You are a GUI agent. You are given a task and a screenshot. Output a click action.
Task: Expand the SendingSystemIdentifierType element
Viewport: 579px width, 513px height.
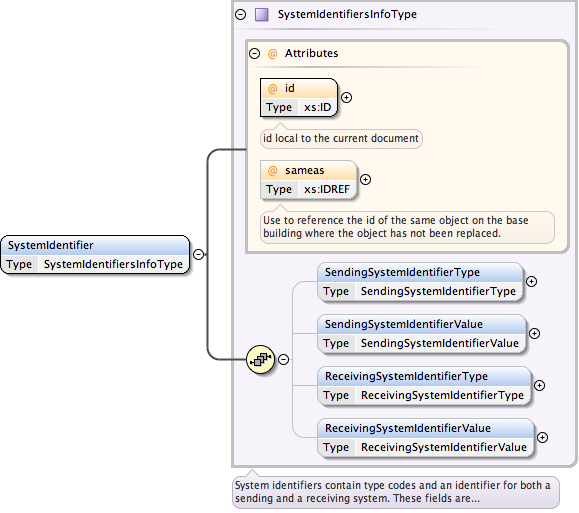pyautogui.click(x=531, y=281)
